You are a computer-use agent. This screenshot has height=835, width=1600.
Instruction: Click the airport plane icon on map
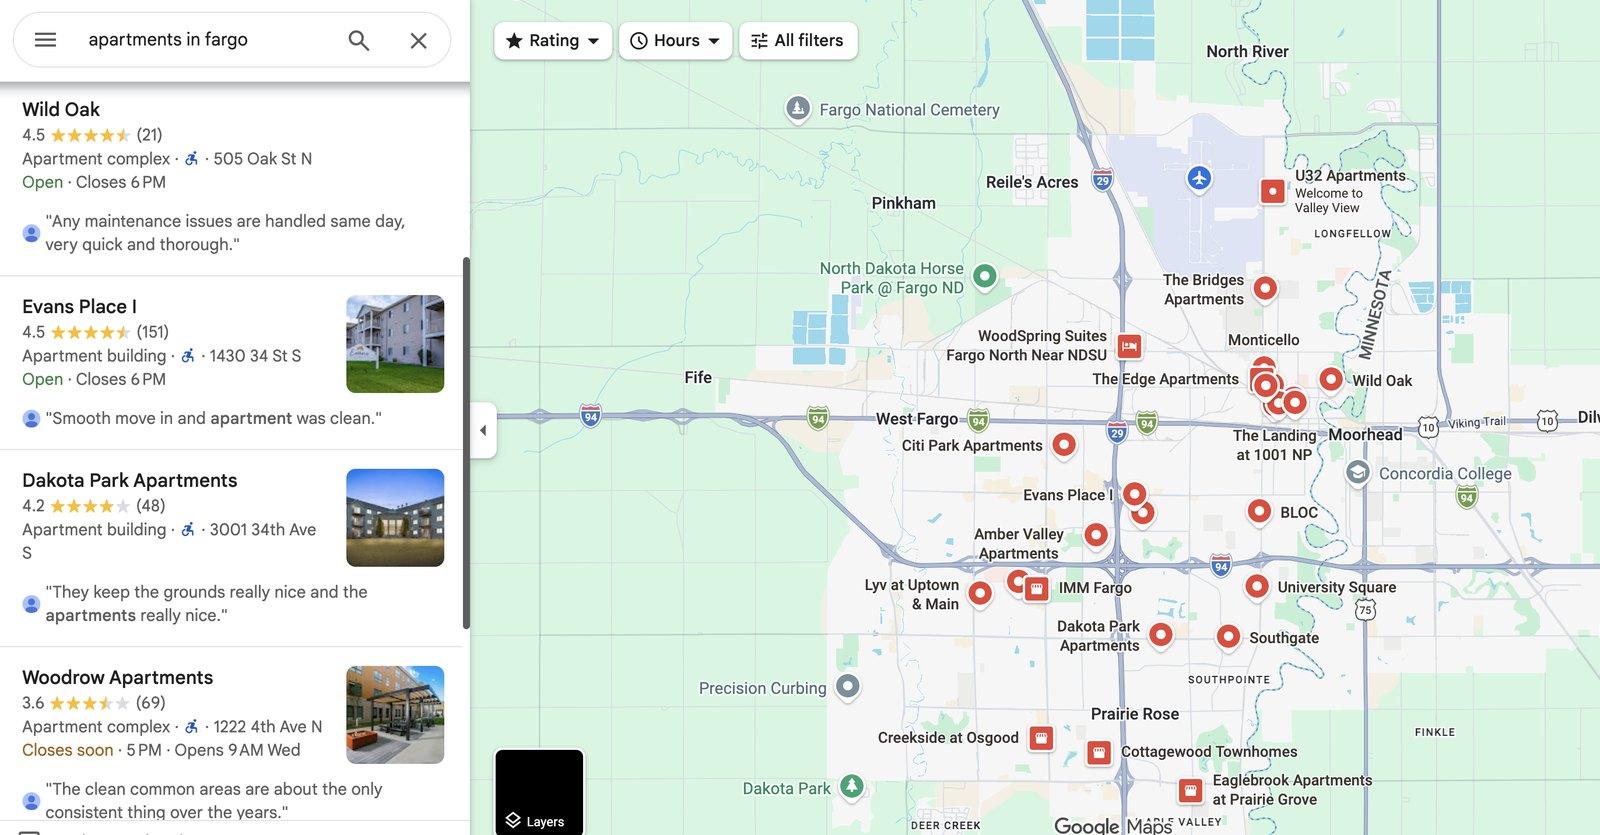tap(1199, 178)
